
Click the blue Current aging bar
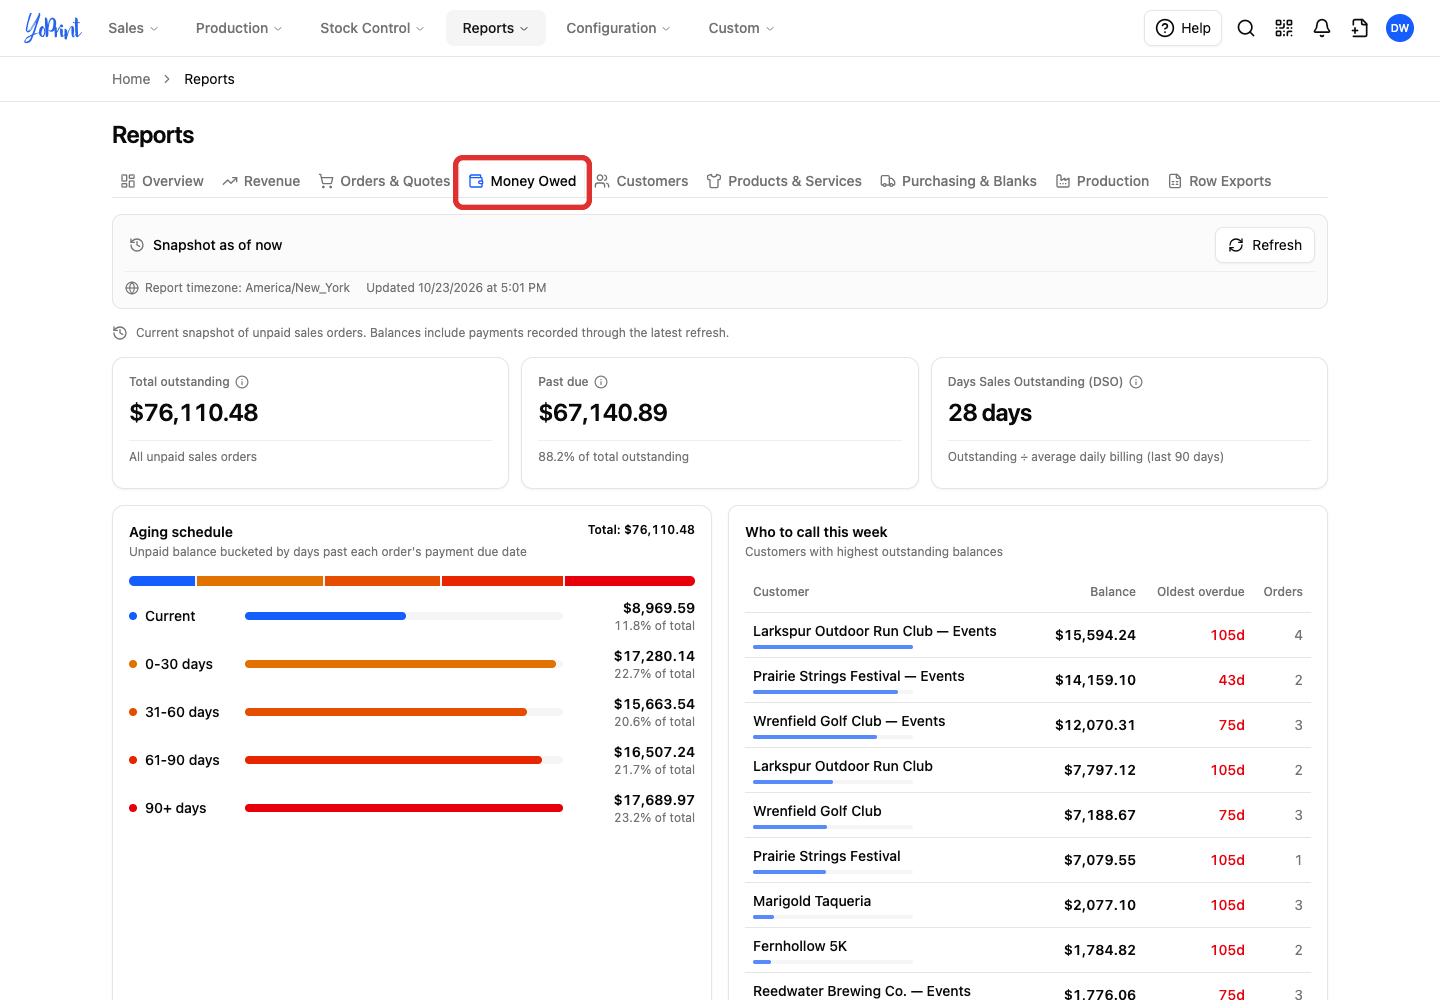(325, 616)
